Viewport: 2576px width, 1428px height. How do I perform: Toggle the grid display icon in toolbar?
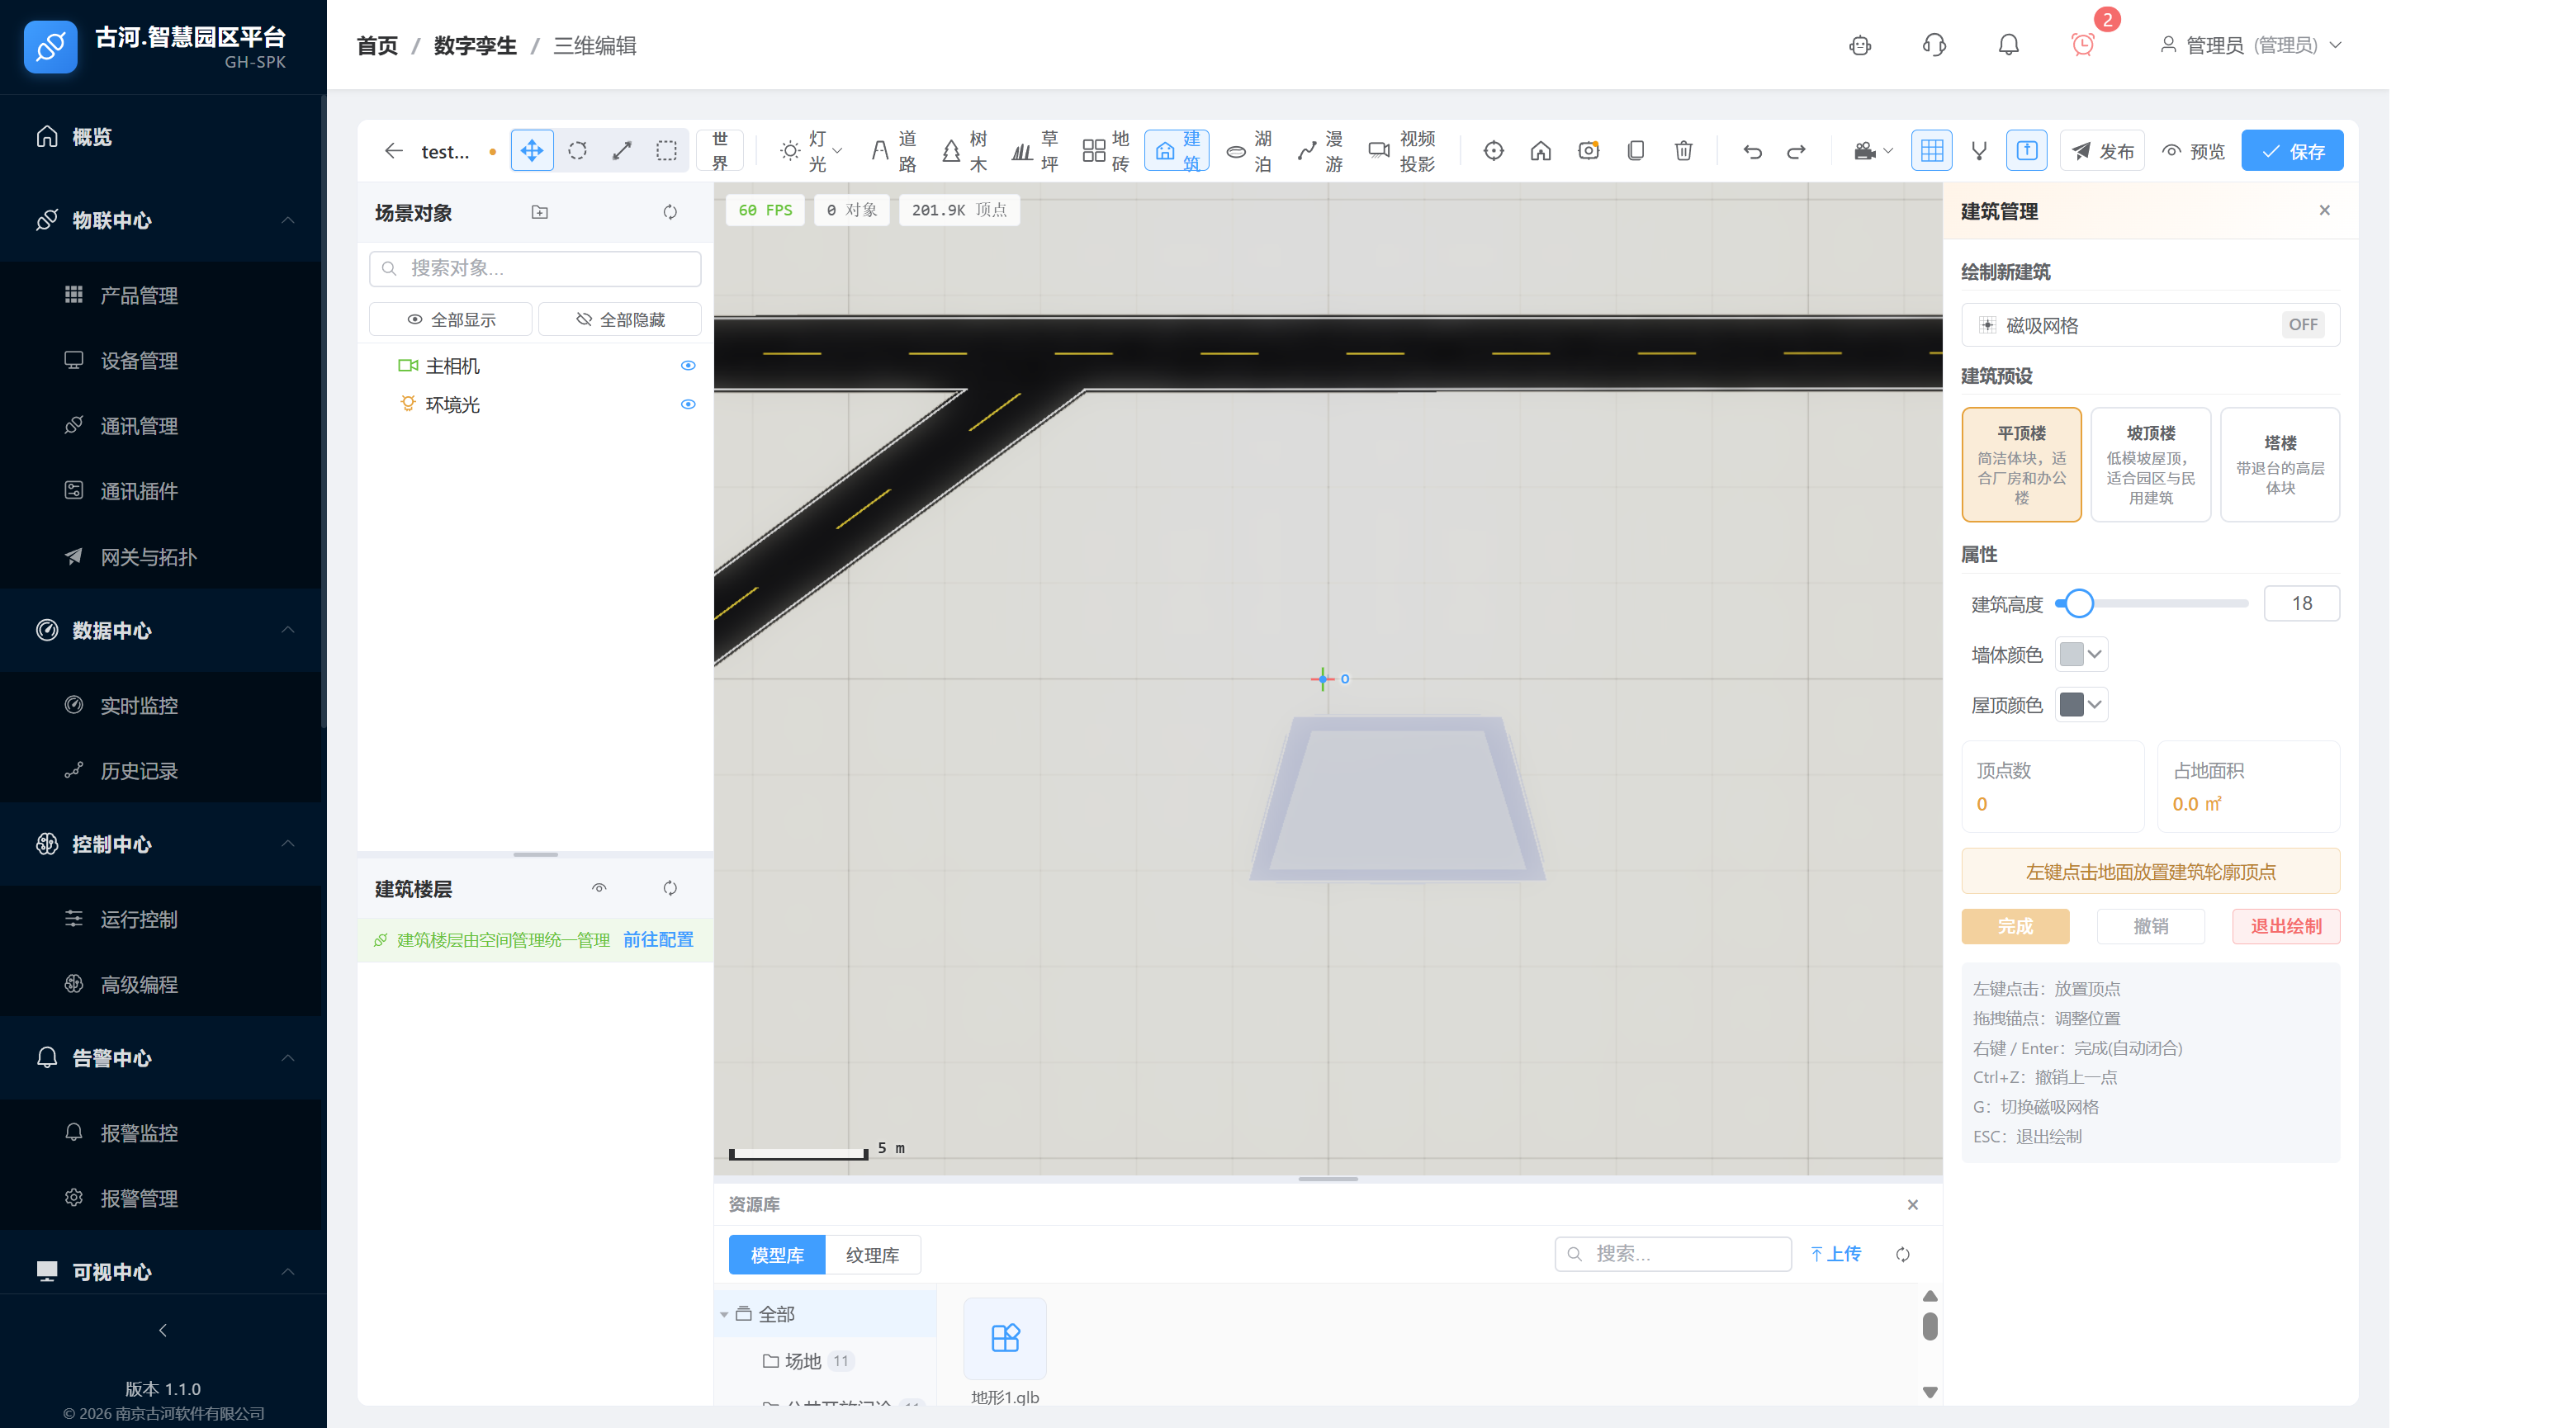tap(1931, 151)
